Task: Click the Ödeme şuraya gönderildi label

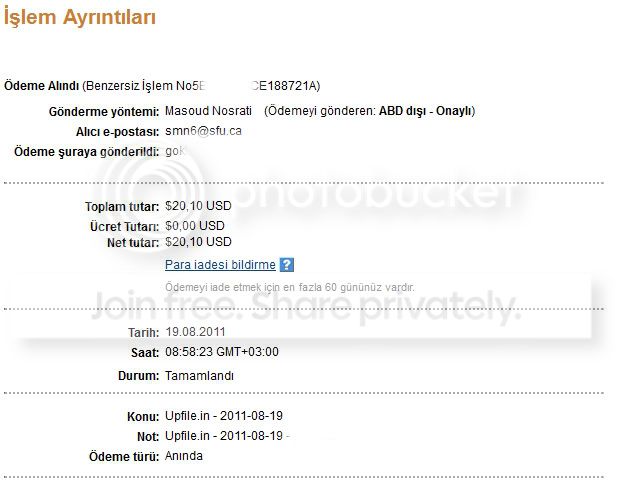Action: point(86,151)
